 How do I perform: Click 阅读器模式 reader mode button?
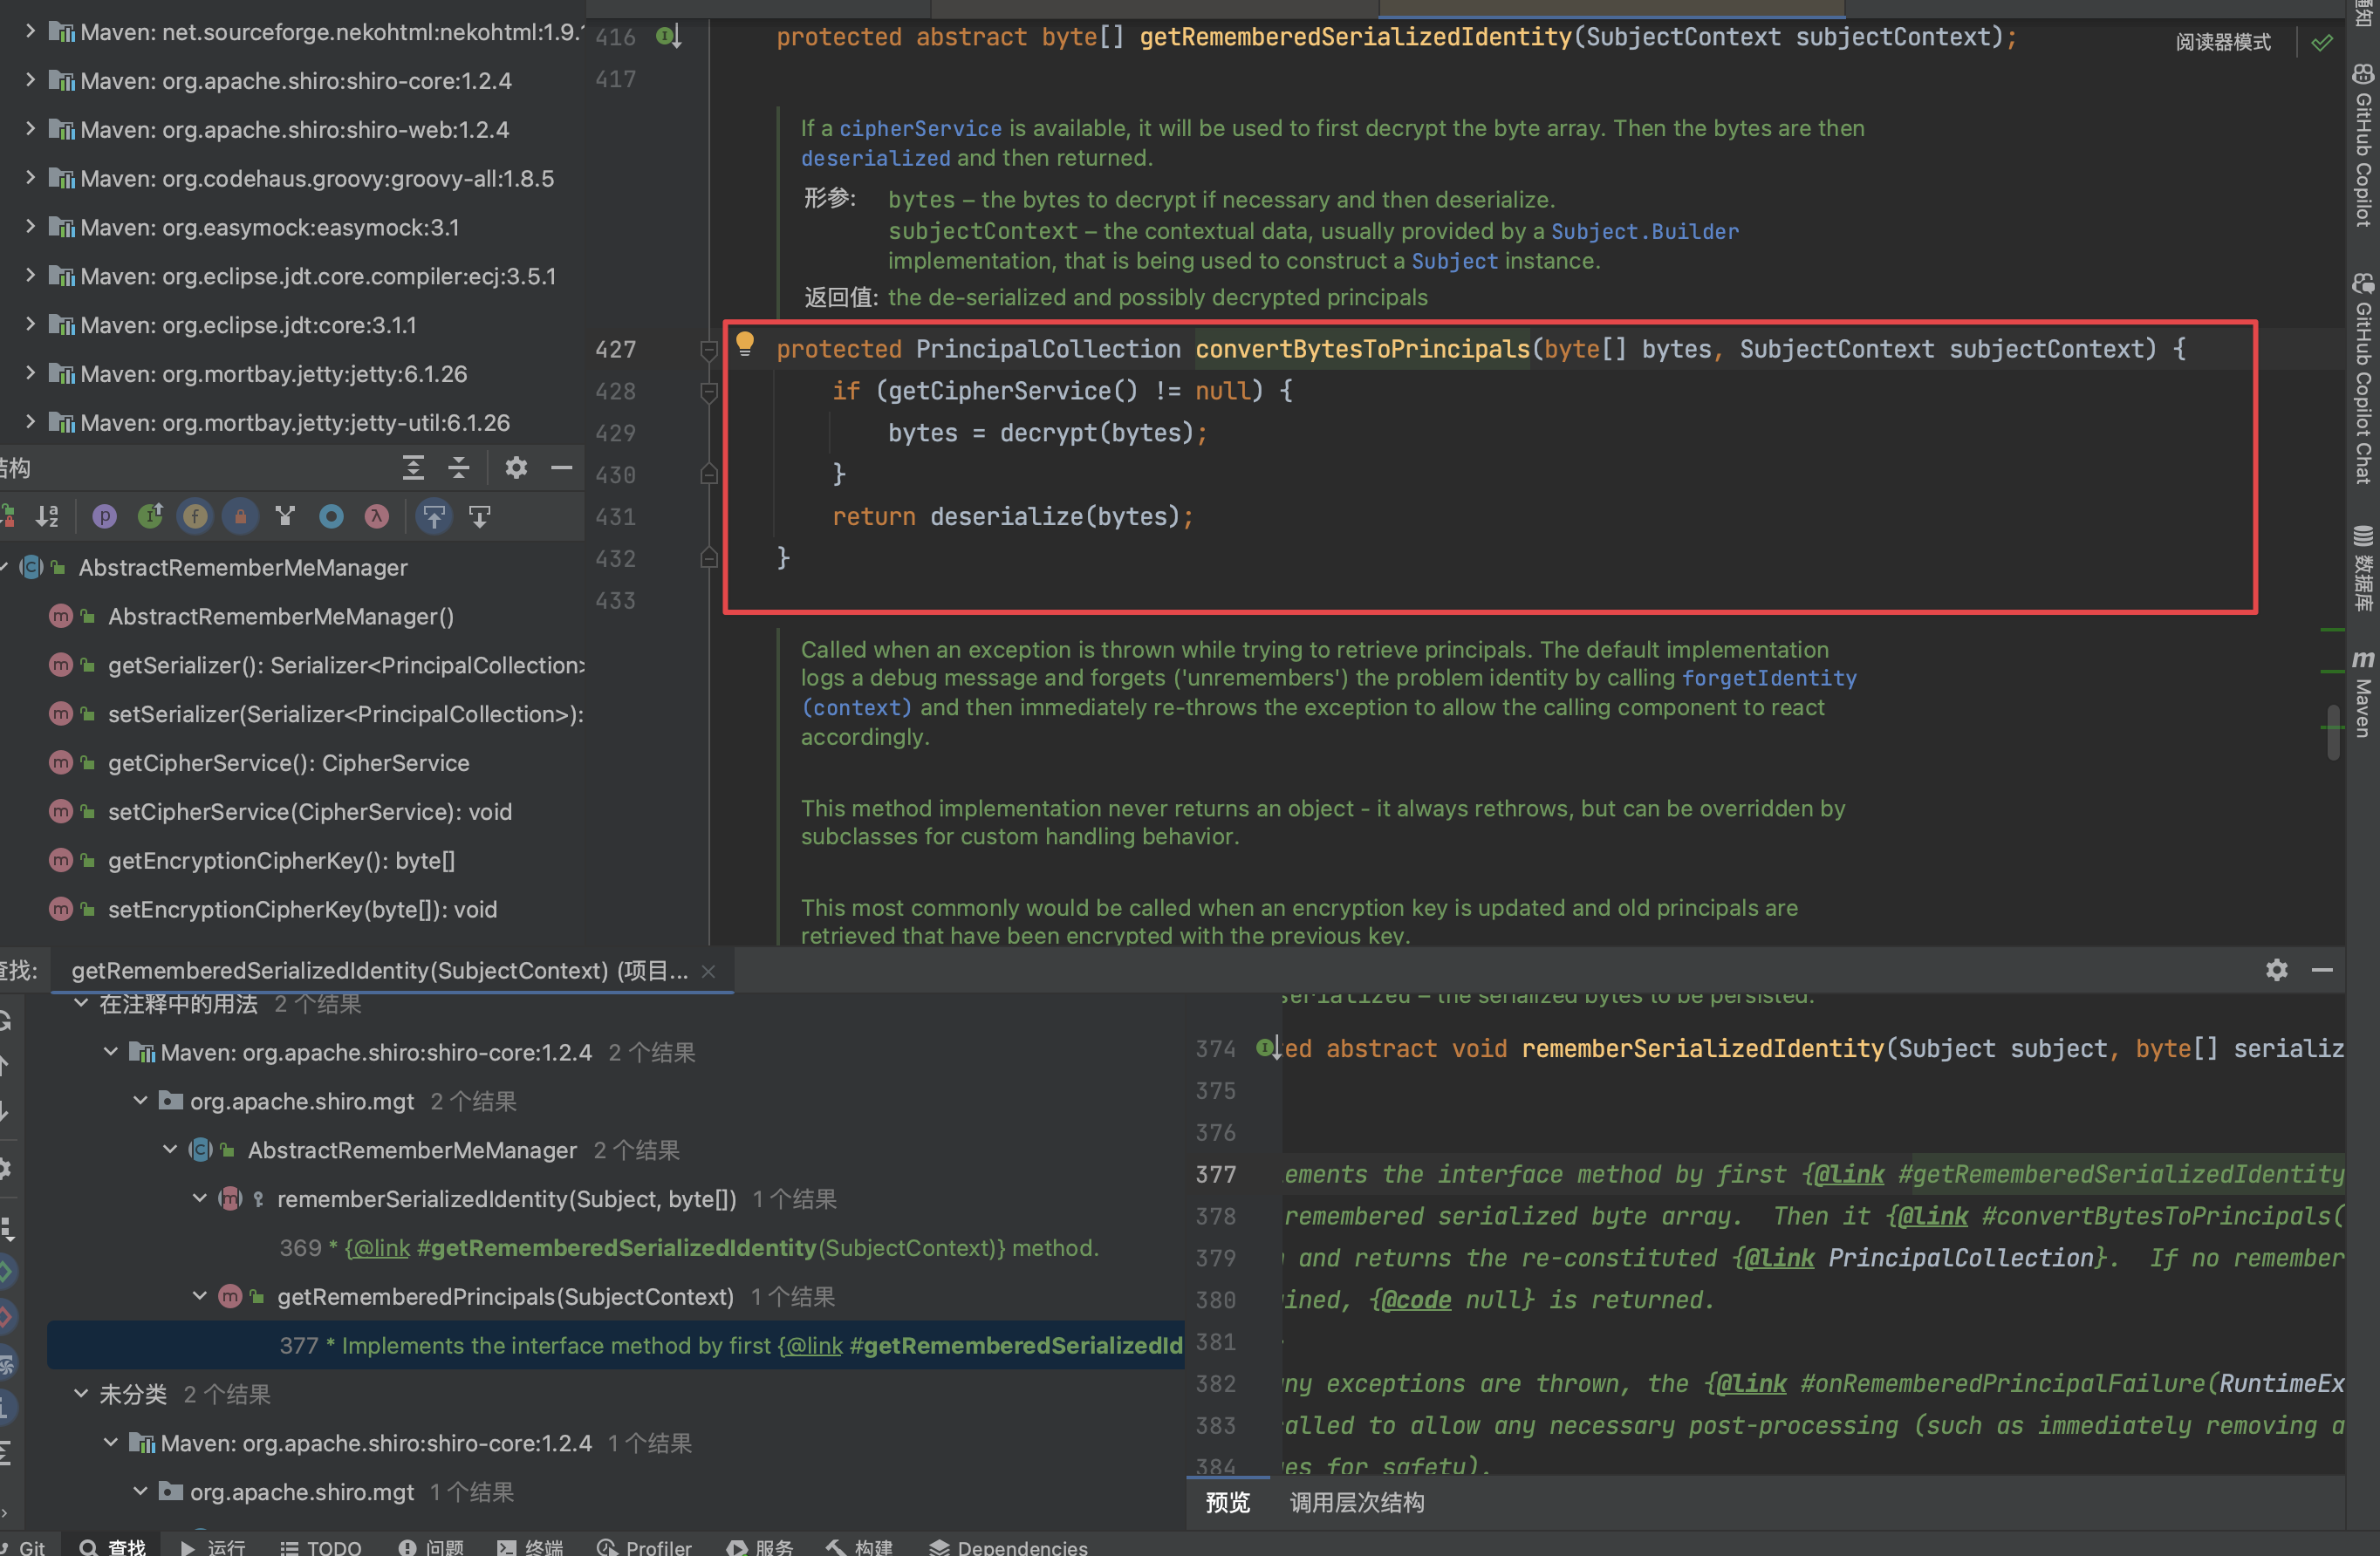2223,42
